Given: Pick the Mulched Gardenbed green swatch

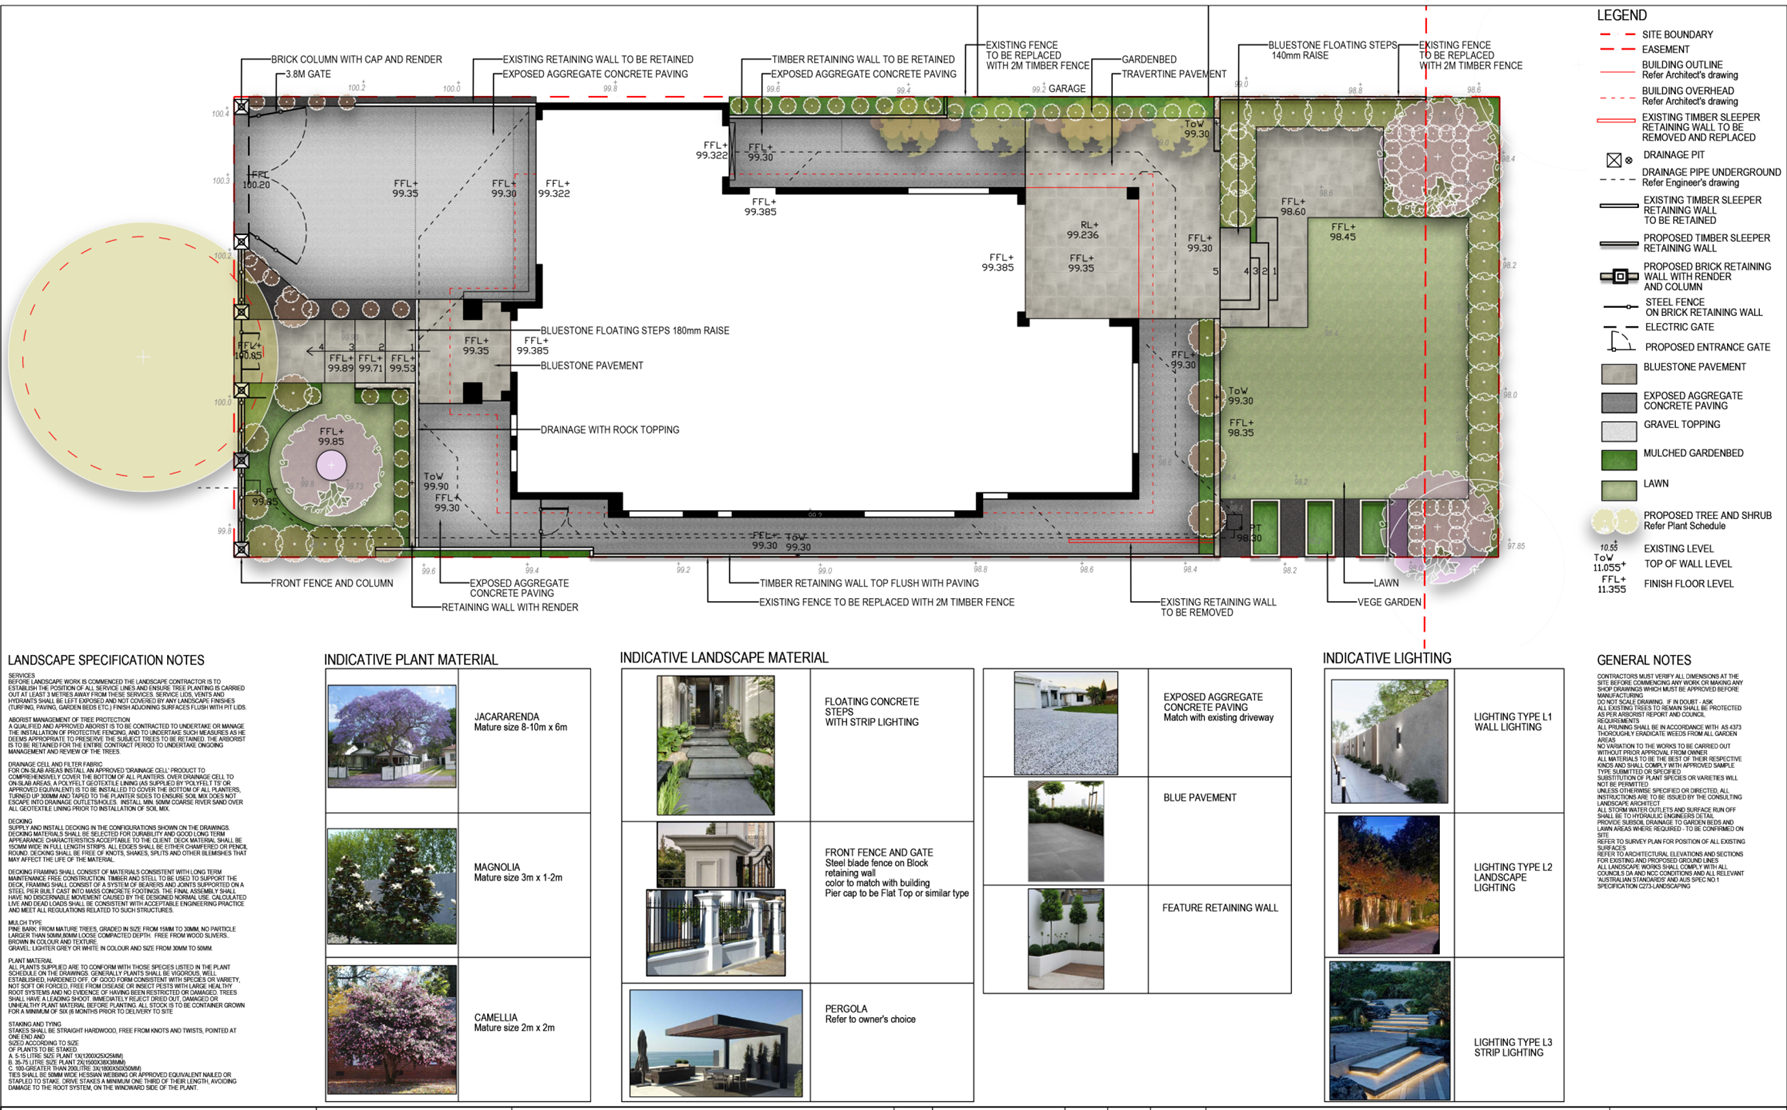Looking at the screenshot, I should 1618,459.
